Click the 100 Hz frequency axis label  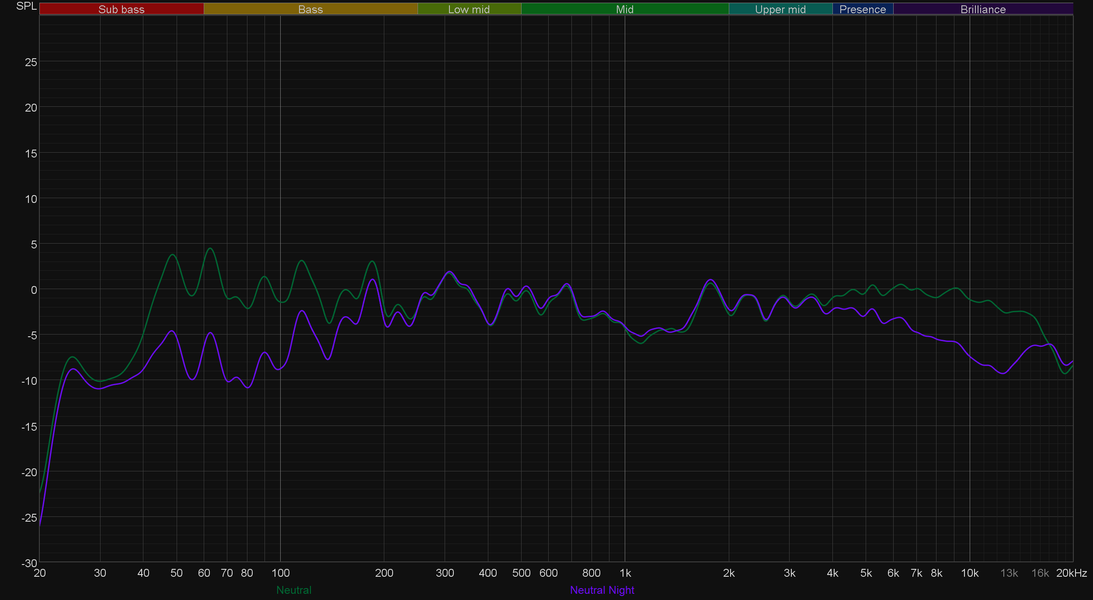tap(280, 573)
